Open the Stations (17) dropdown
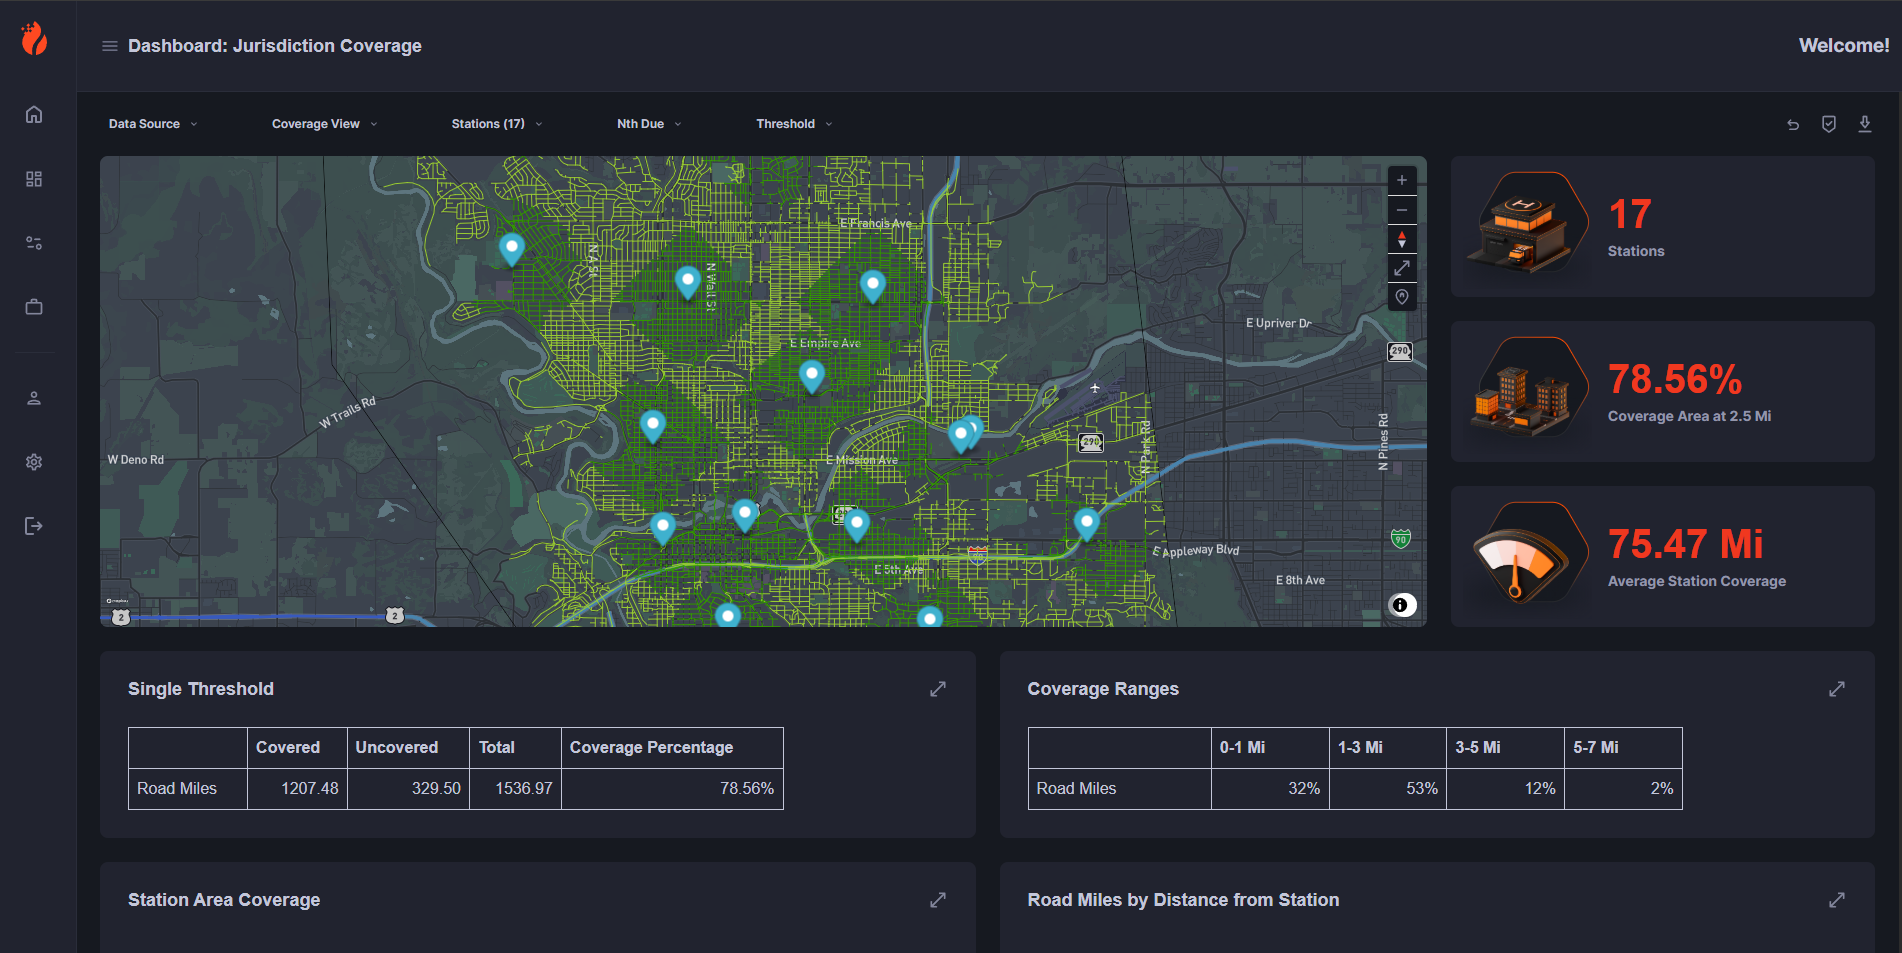 [496, 124]
